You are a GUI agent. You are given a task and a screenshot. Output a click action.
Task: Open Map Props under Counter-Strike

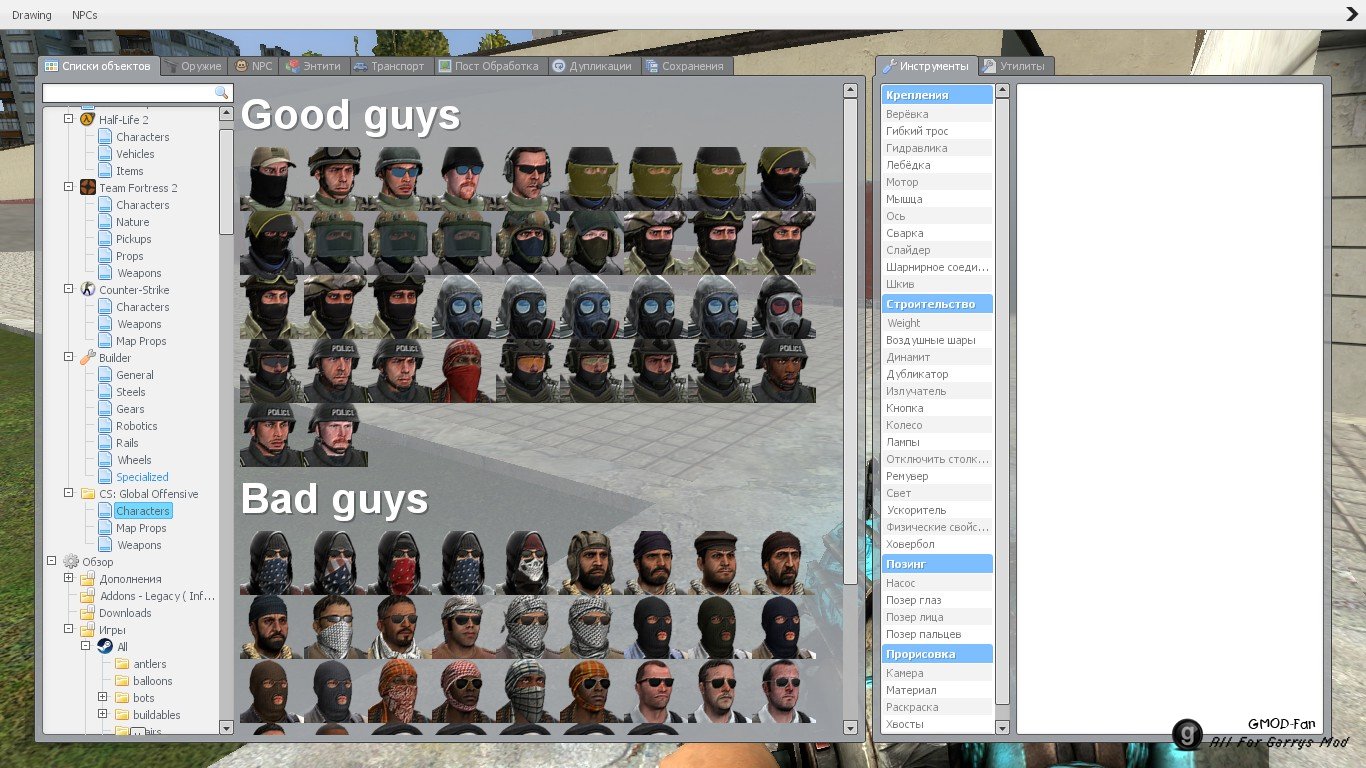coord(141,341)
